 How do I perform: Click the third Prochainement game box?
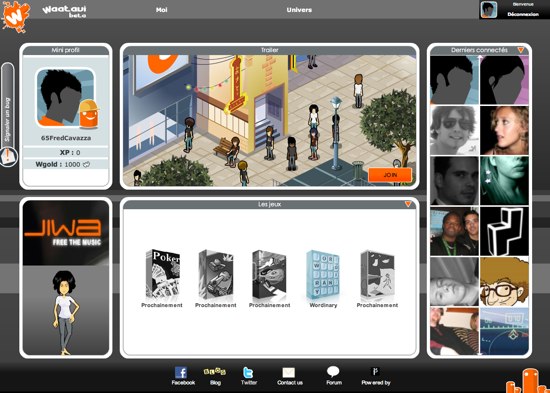tap(269, 274)
